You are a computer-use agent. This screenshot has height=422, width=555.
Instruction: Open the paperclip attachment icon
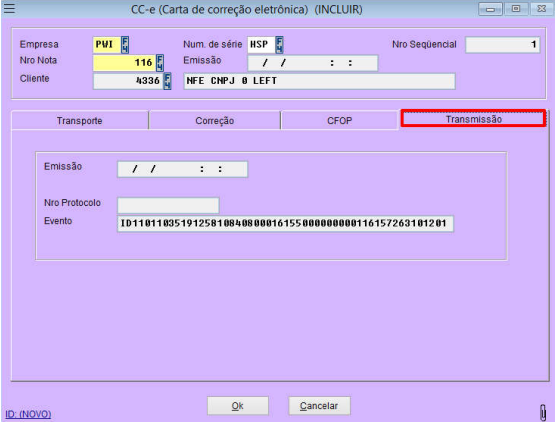pyautogui.click(x=543, y=412)
